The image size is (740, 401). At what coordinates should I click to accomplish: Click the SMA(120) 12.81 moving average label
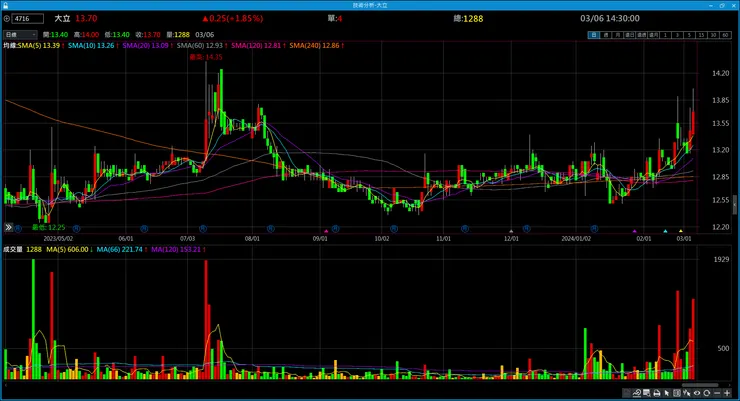pos(258,45)
